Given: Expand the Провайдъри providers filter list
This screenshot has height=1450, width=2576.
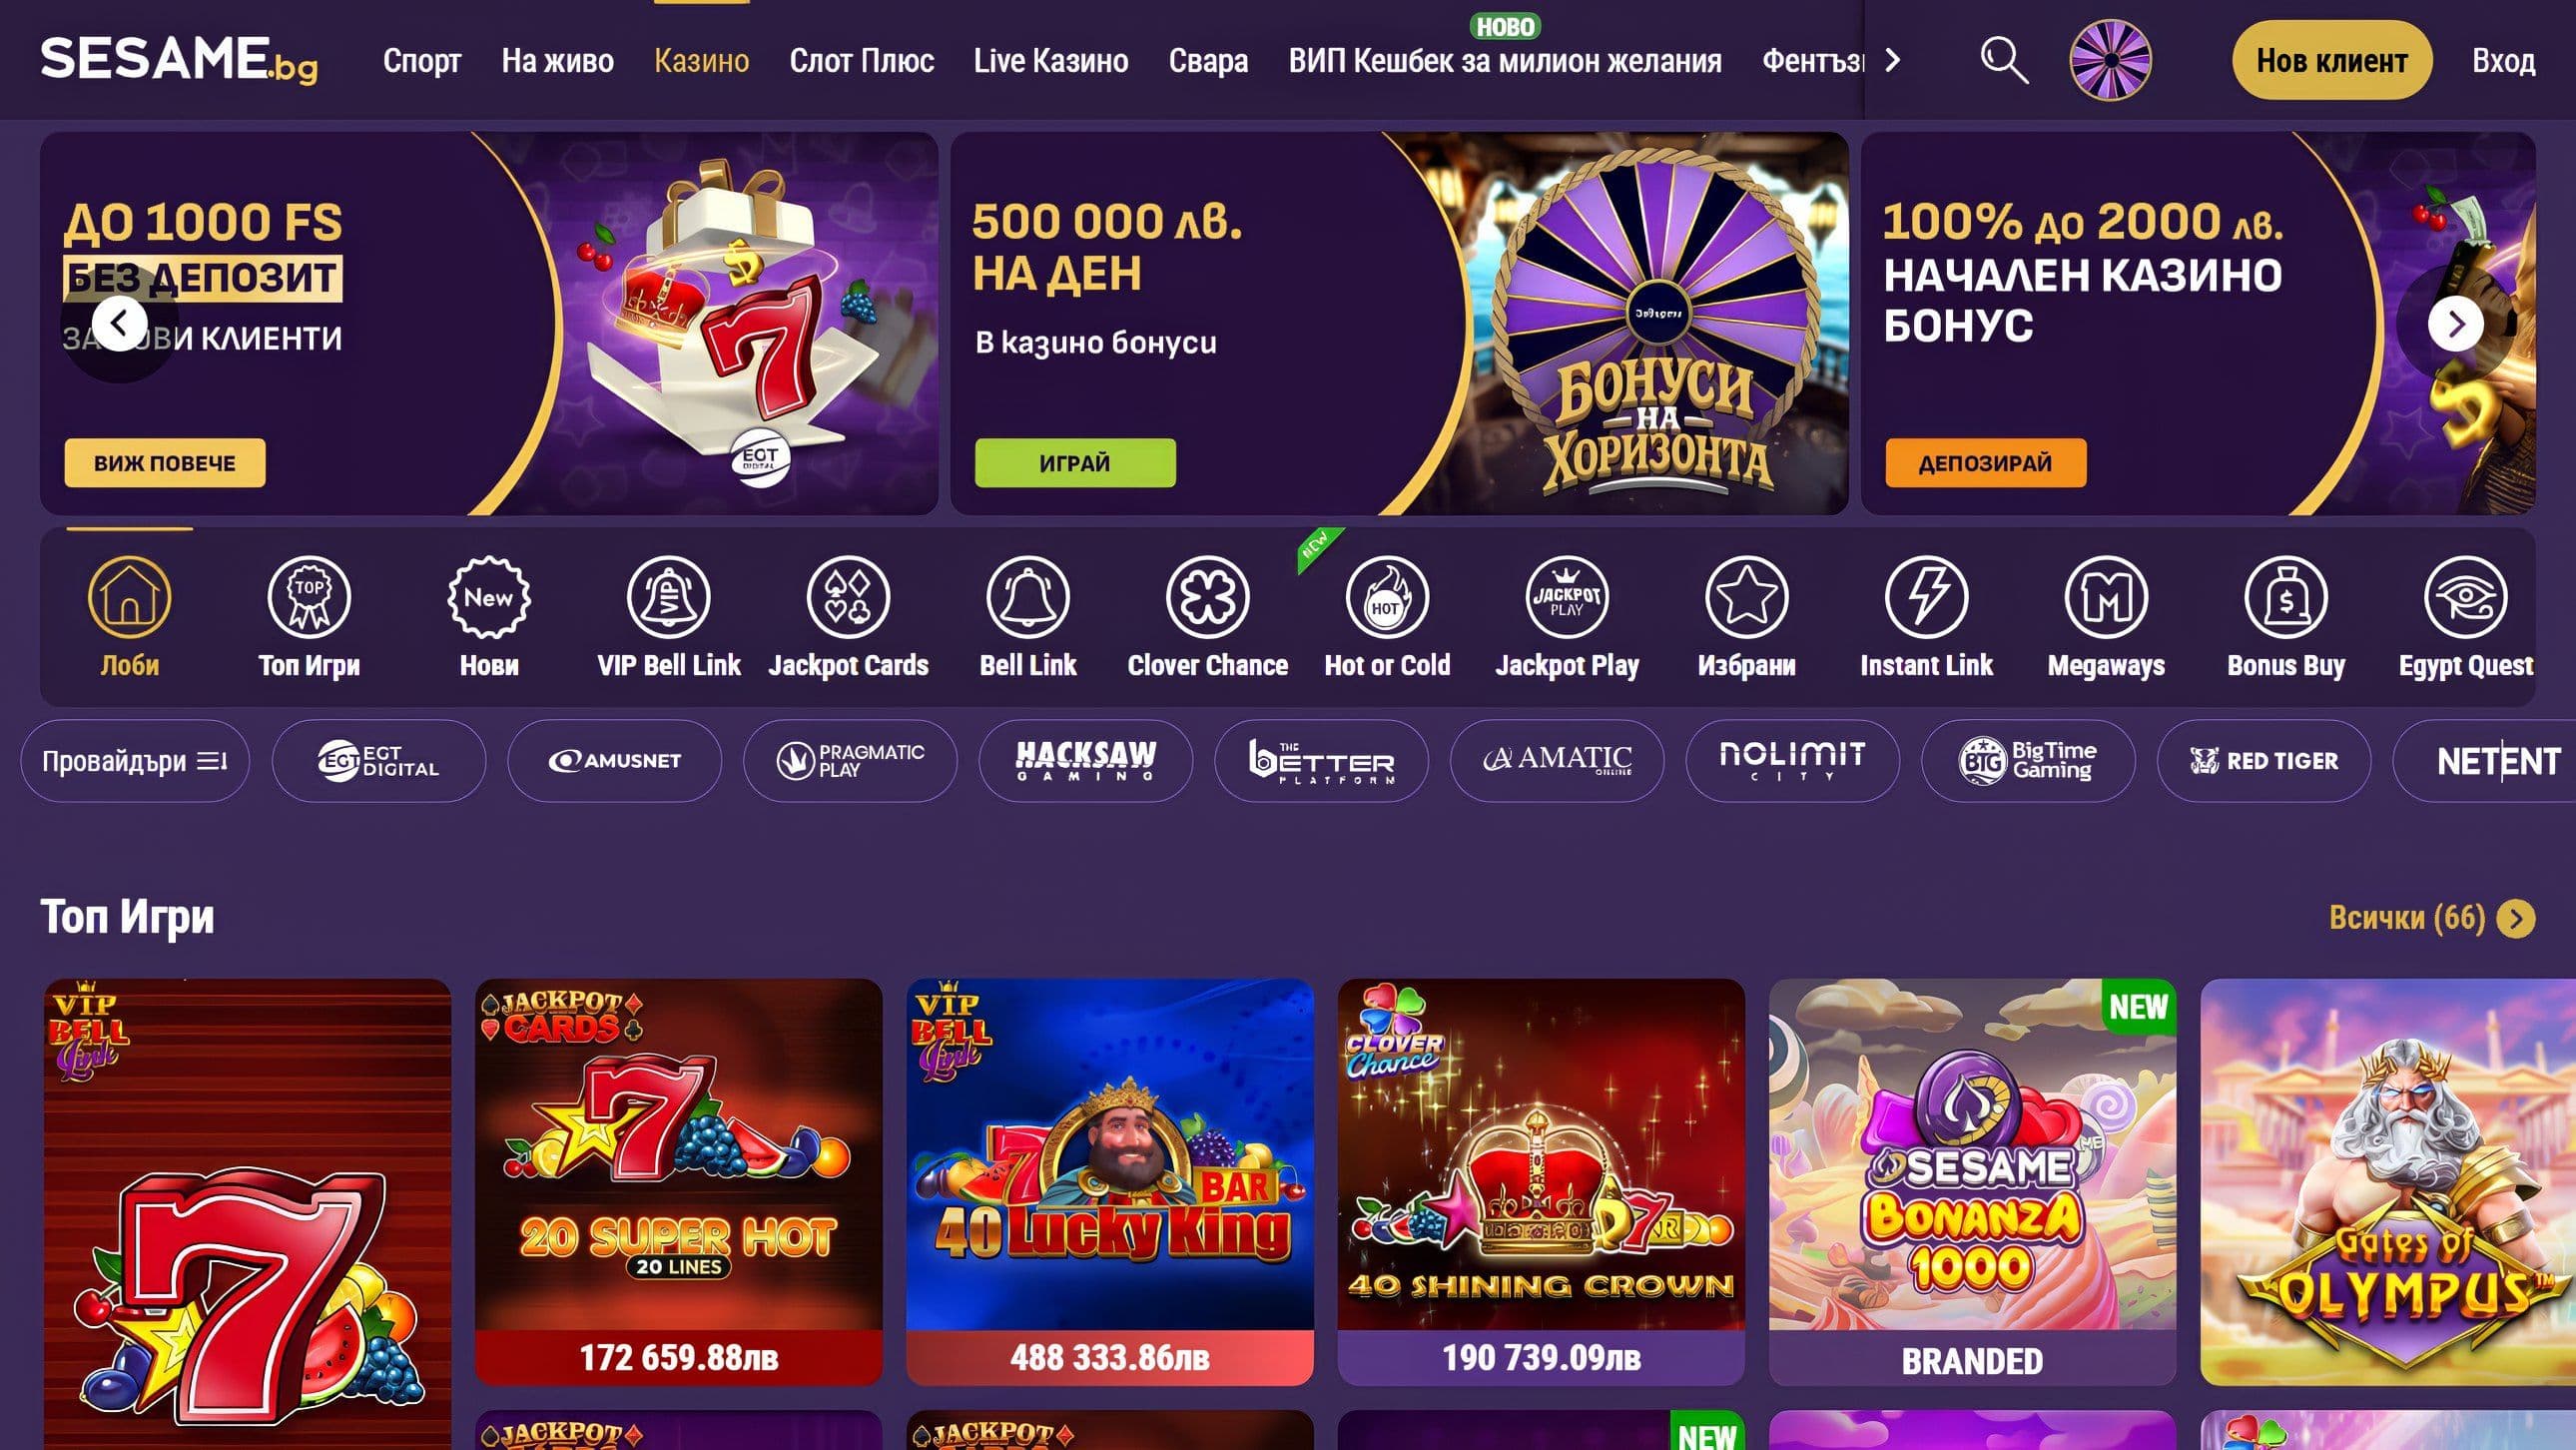Looking at the screenshot, I should pyautogui.click(x=135, y=761).
